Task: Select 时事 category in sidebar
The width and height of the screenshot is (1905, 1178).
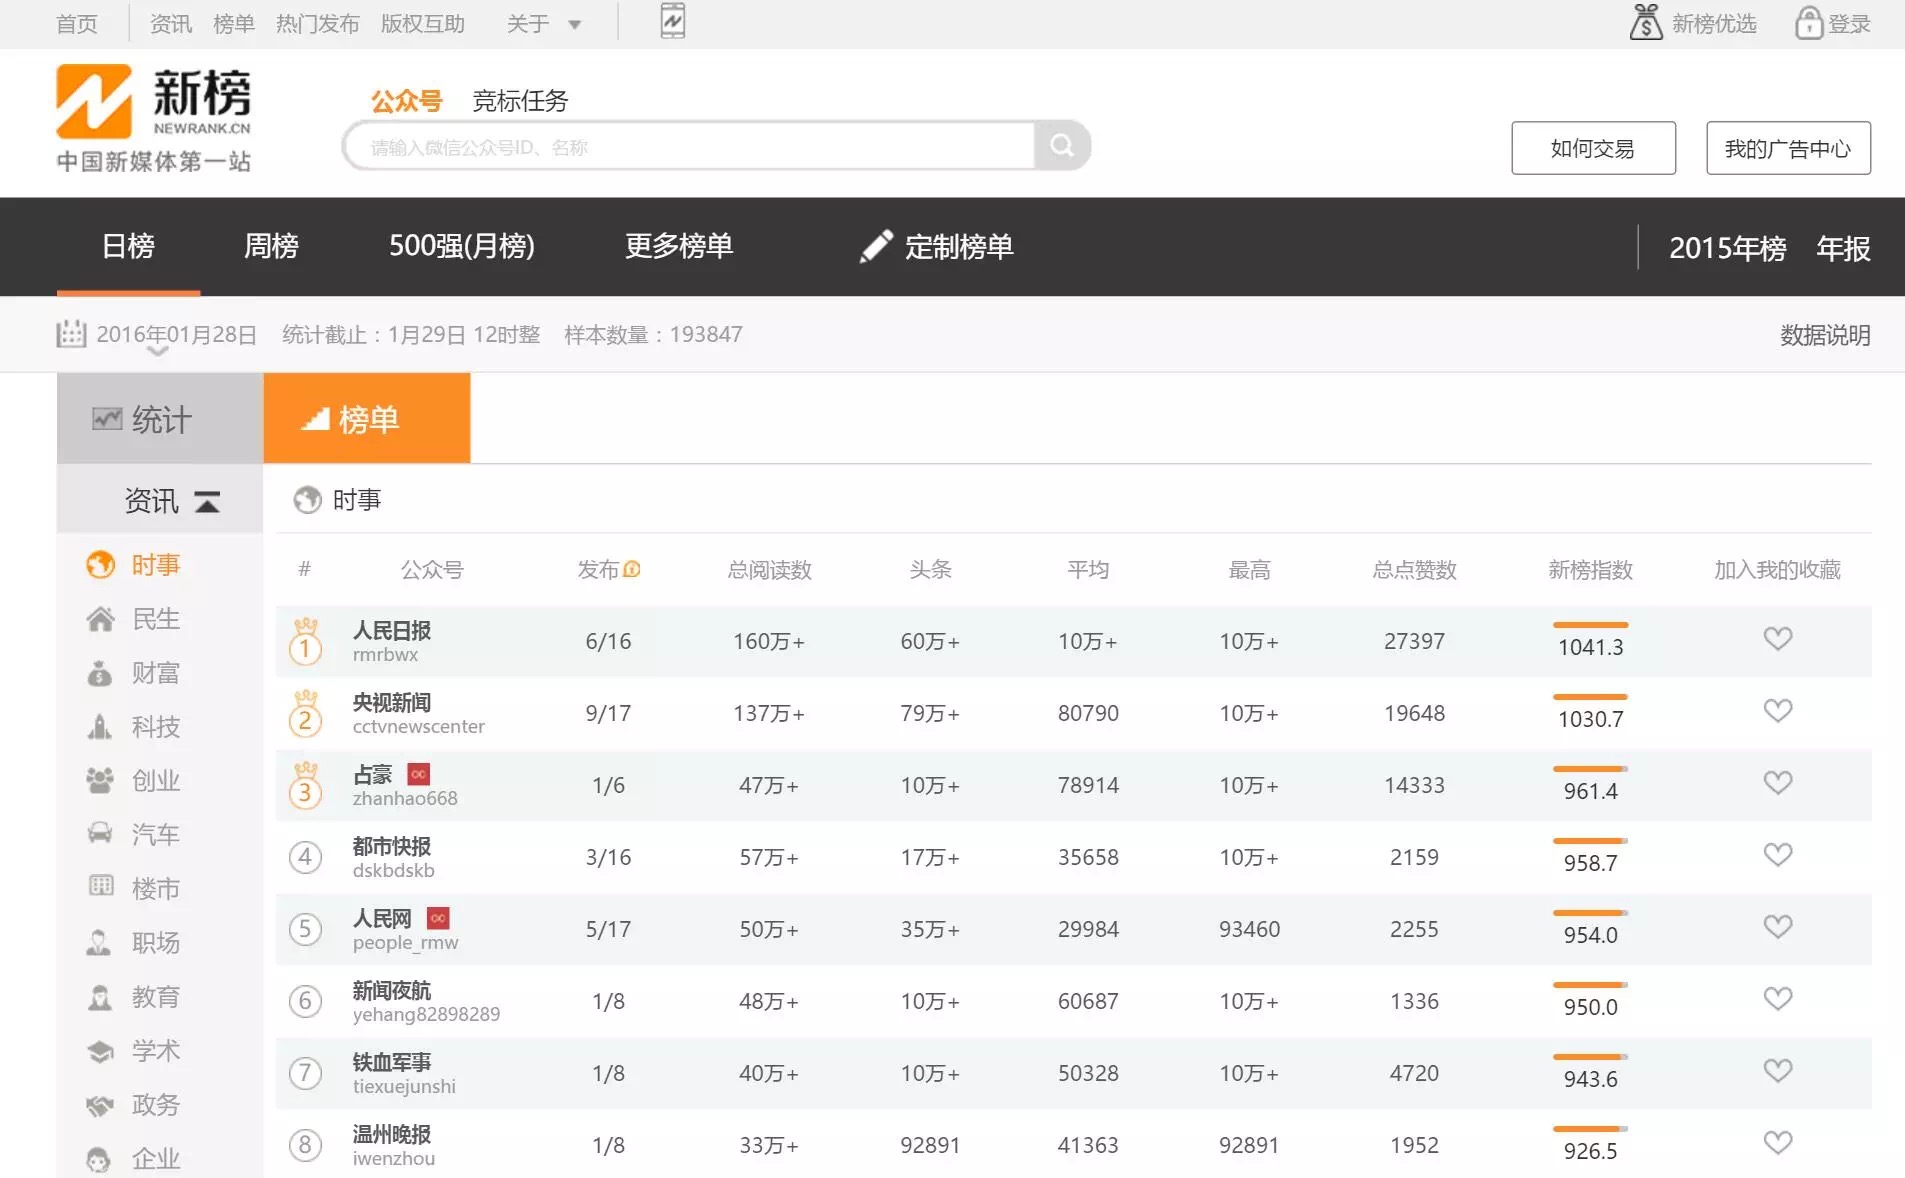Action: [x=156, y=565]
